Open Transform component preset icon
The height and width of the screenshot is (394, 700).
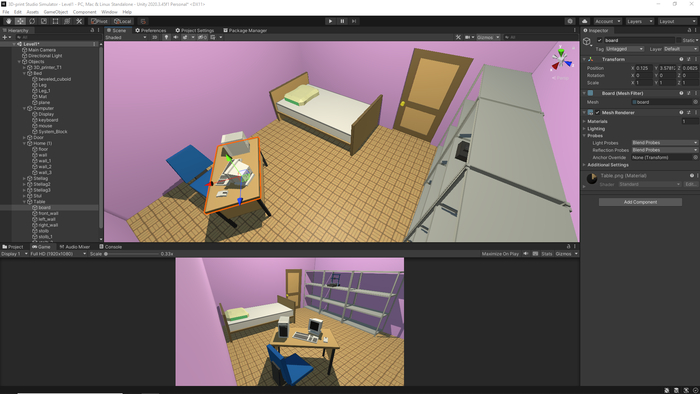pyautogui.click(x=689, y=59)
